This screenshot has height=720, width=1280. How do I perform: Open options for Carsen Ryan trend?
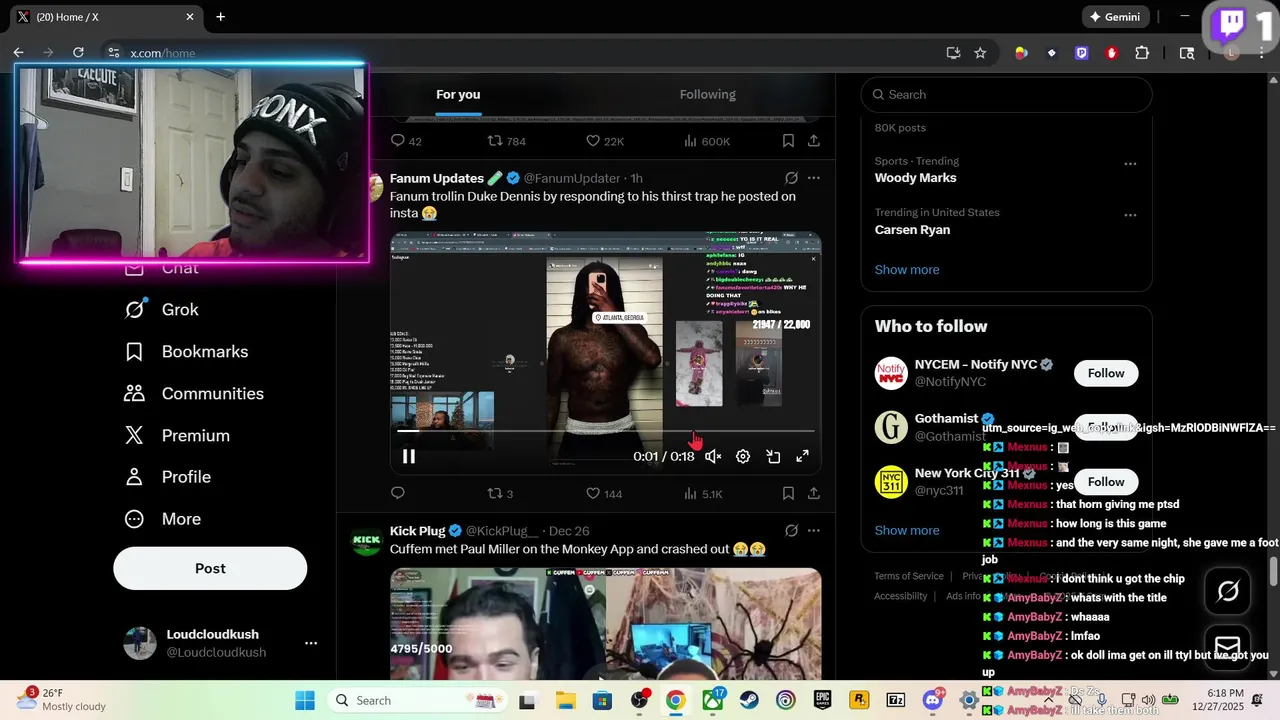click(x=1130, y=215)
